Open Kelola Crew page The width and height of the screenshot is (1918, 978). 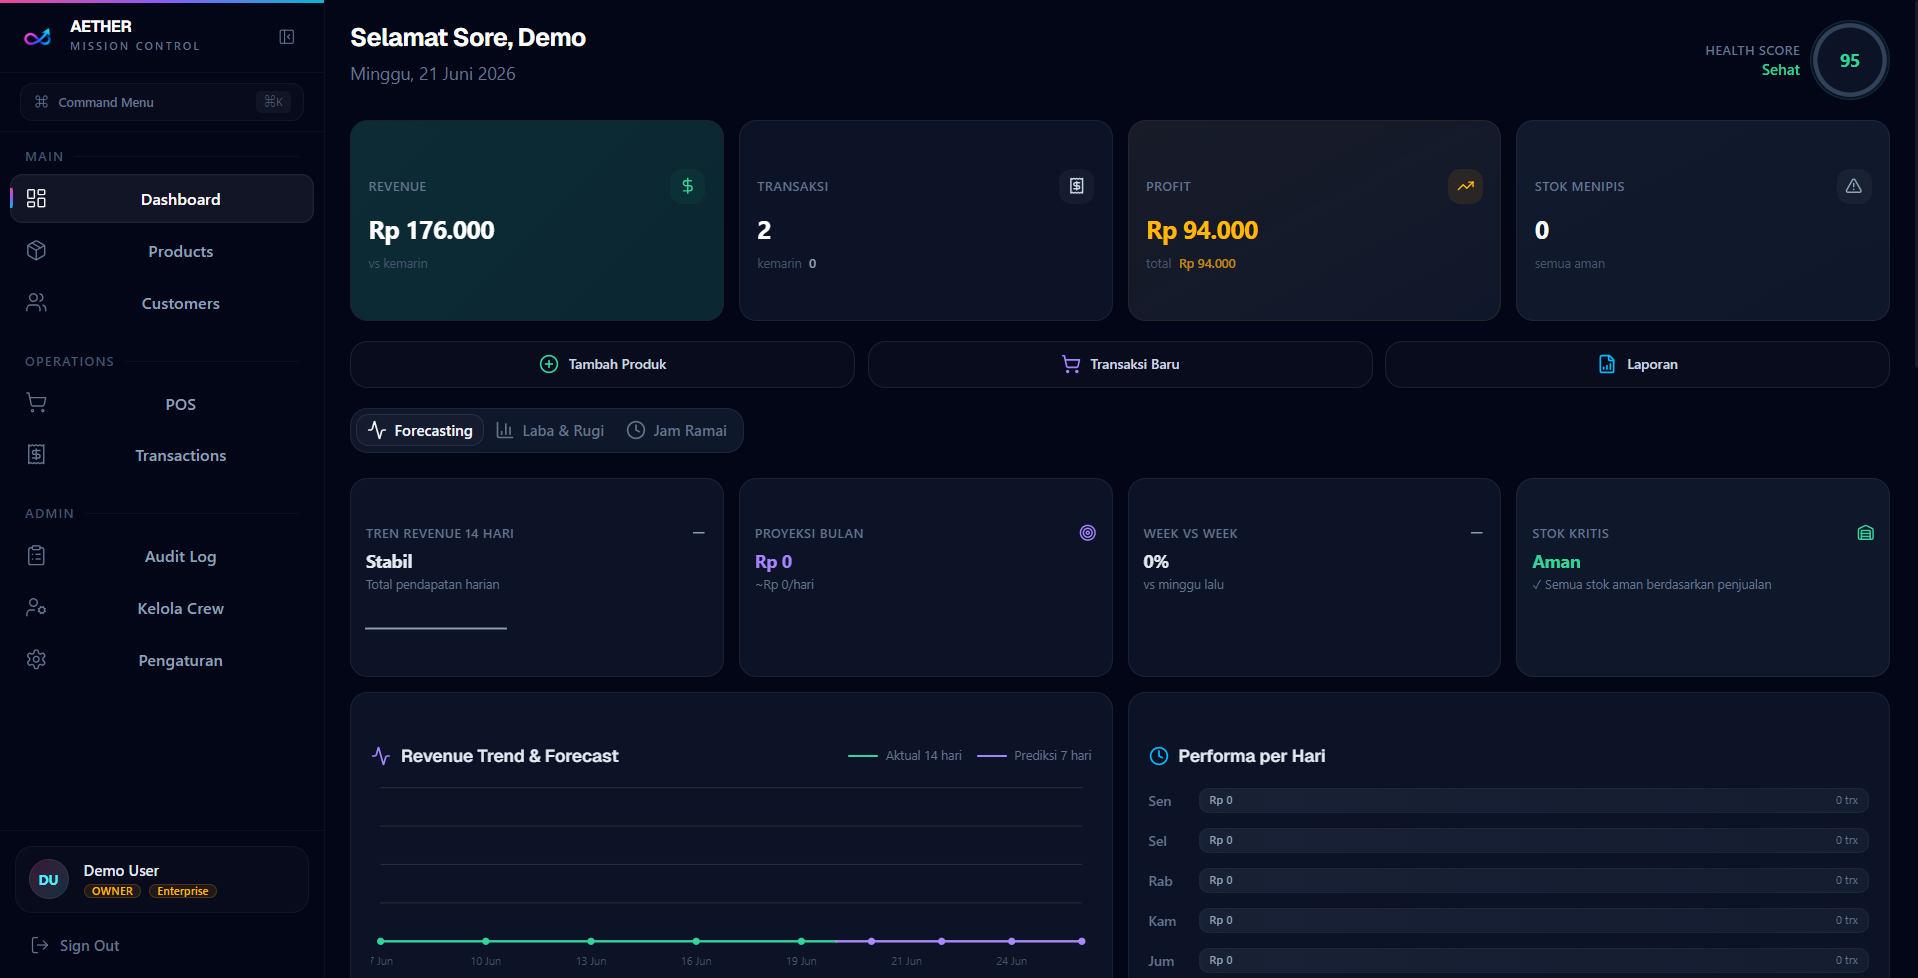click(162, 608)
